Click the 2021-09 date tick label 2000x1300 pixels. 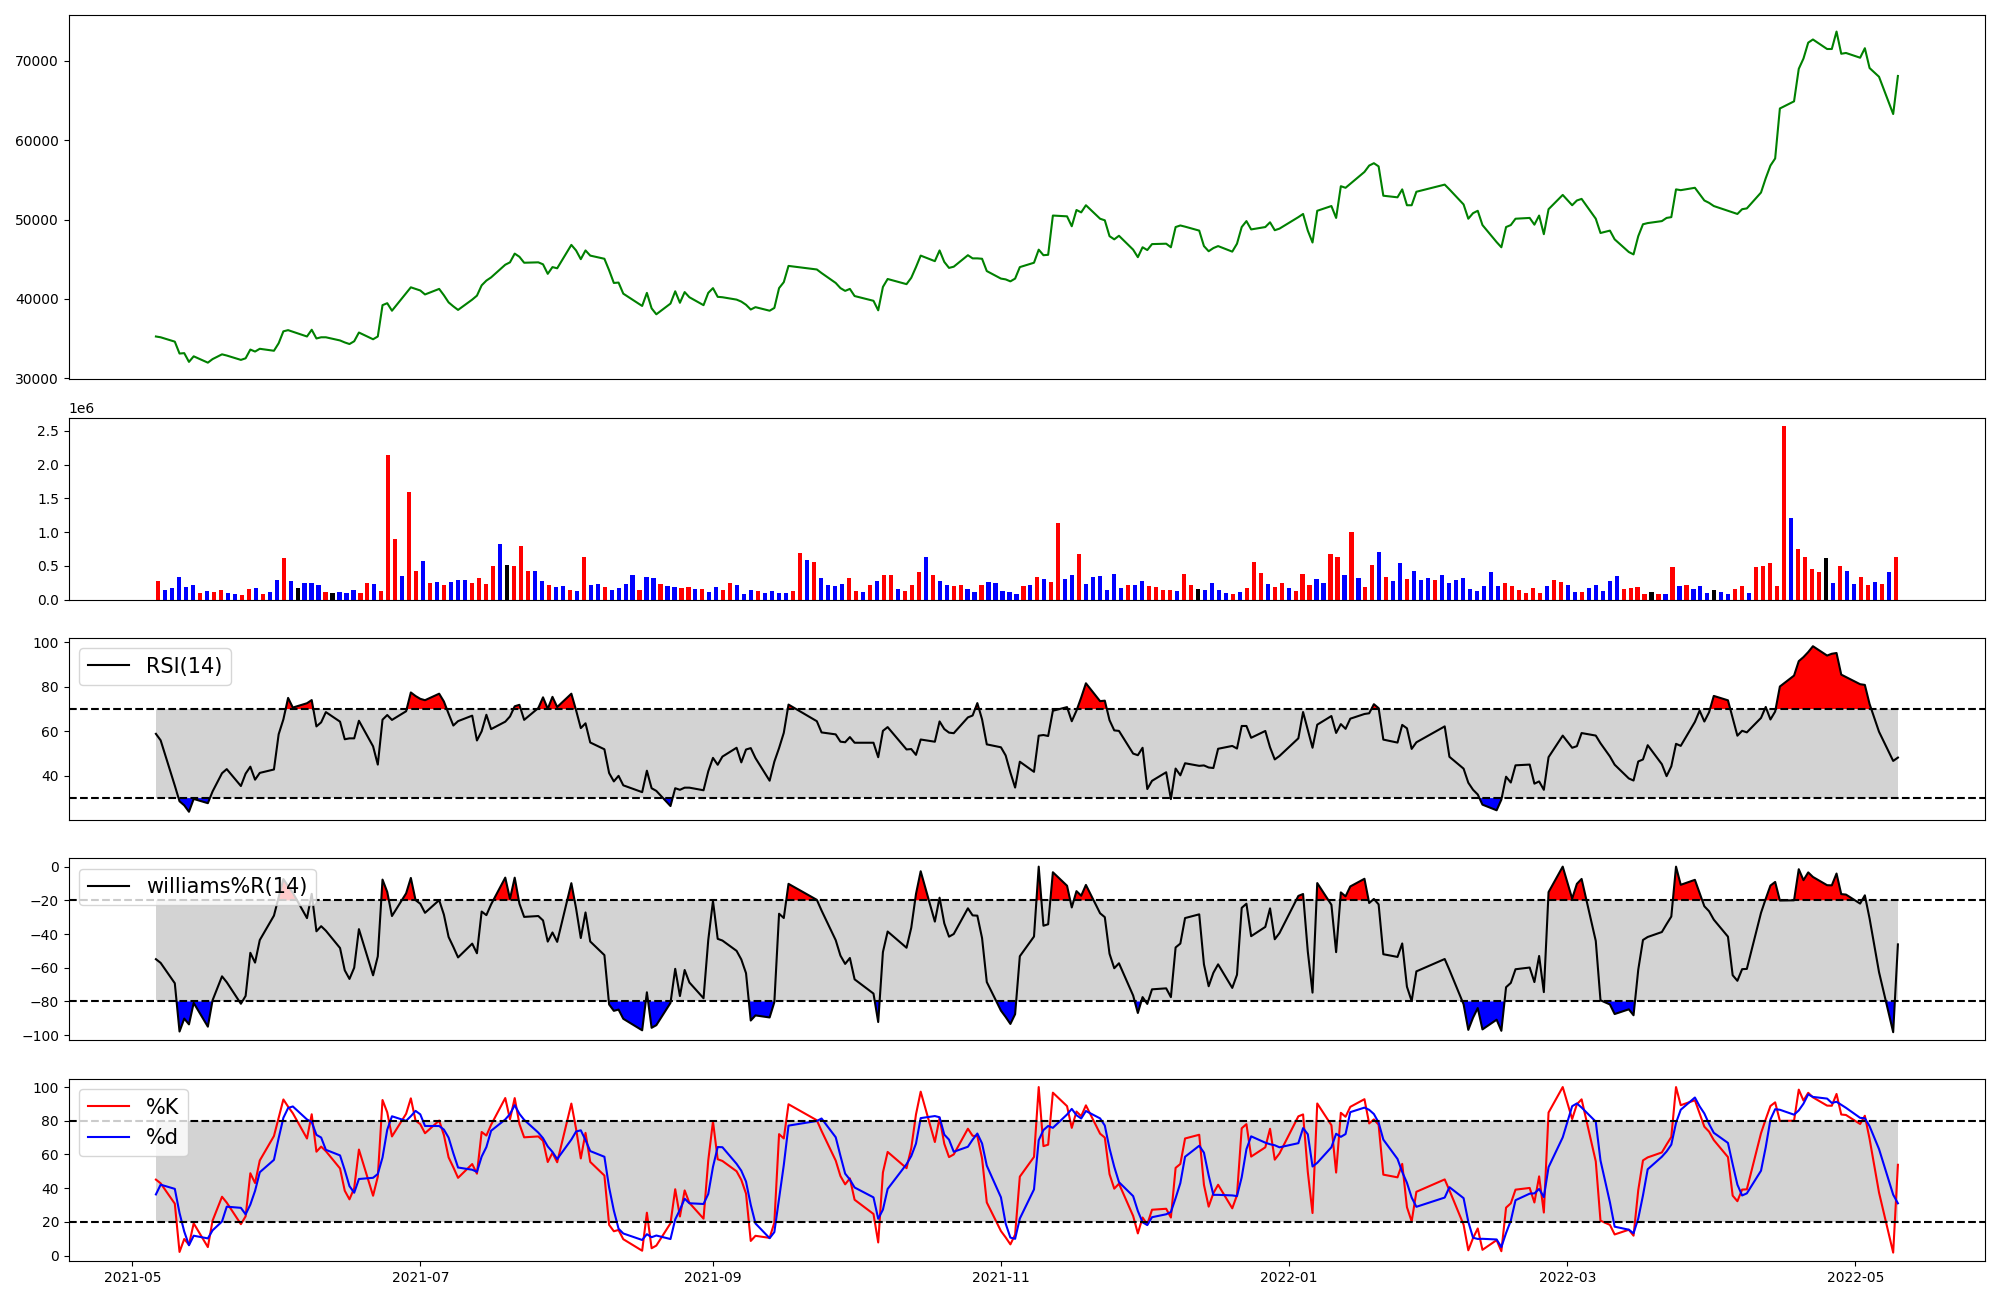pos(713,1277)
